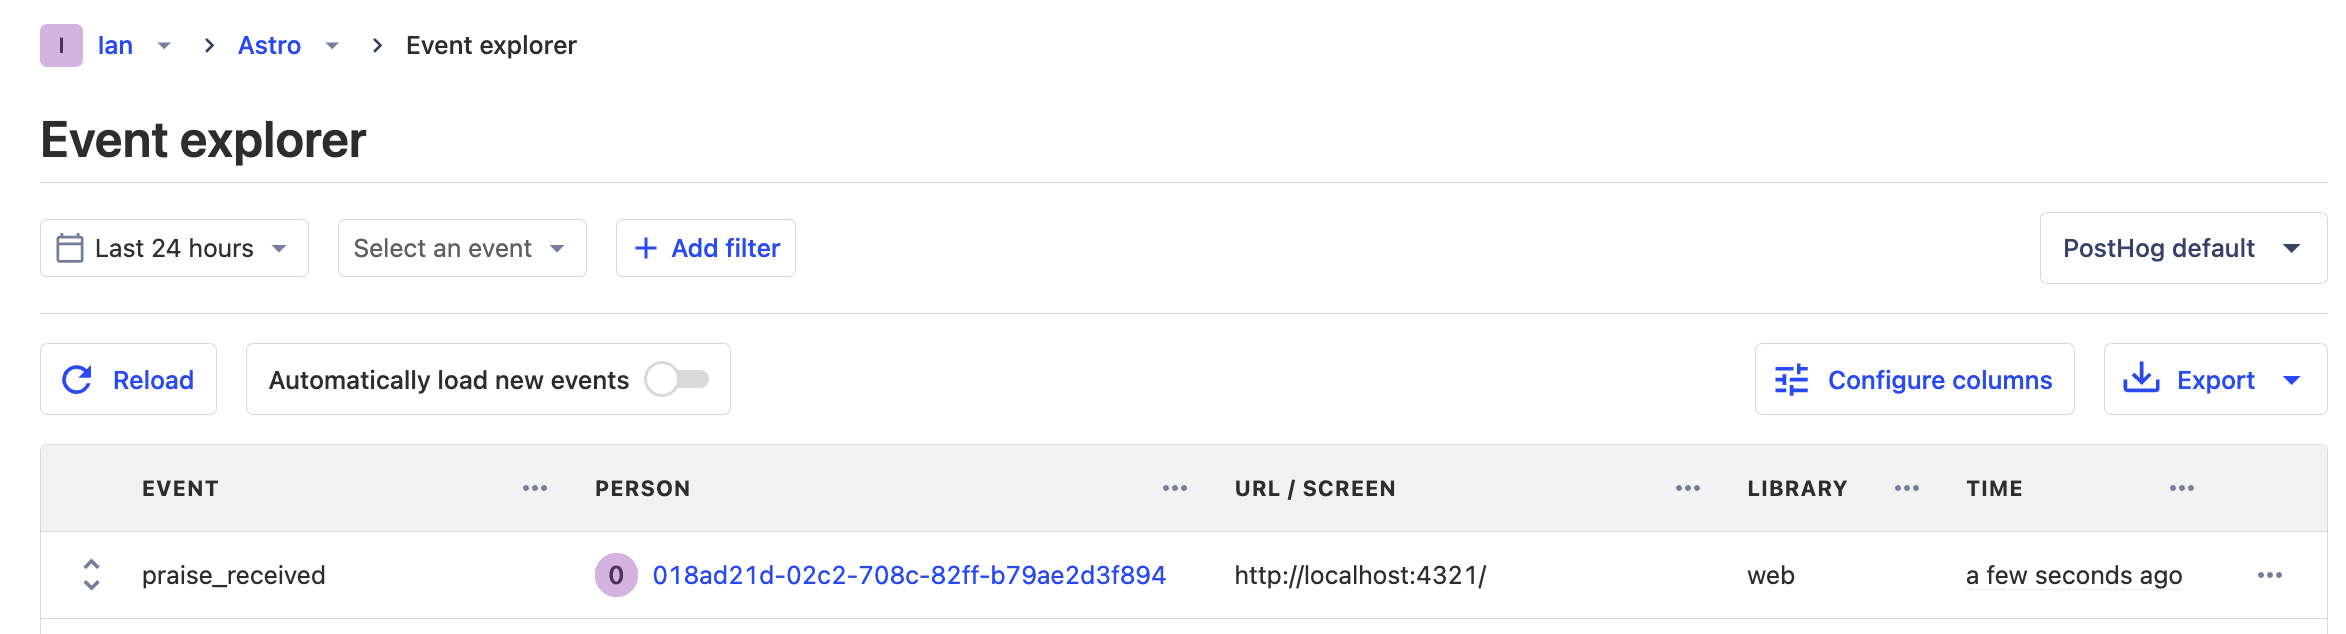Click the Ian project avatar icon
Image resolution: width=2346 pixels, height=634 pixels.
coord(61,46)
